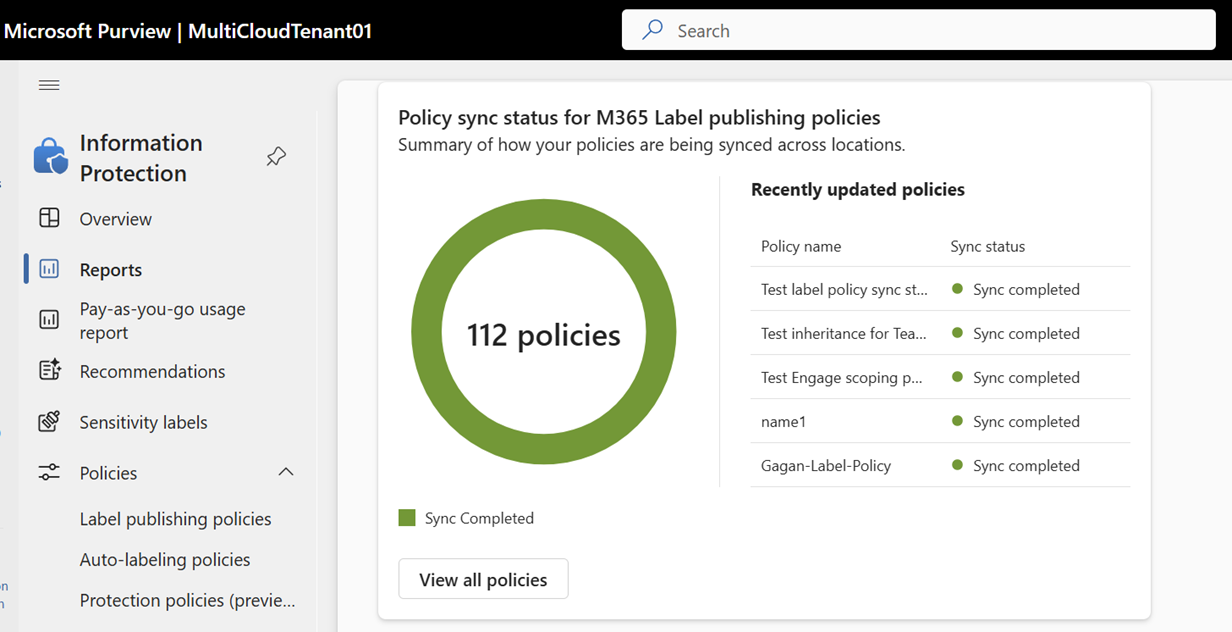Click the Reports chart icon

pos(49,269)
